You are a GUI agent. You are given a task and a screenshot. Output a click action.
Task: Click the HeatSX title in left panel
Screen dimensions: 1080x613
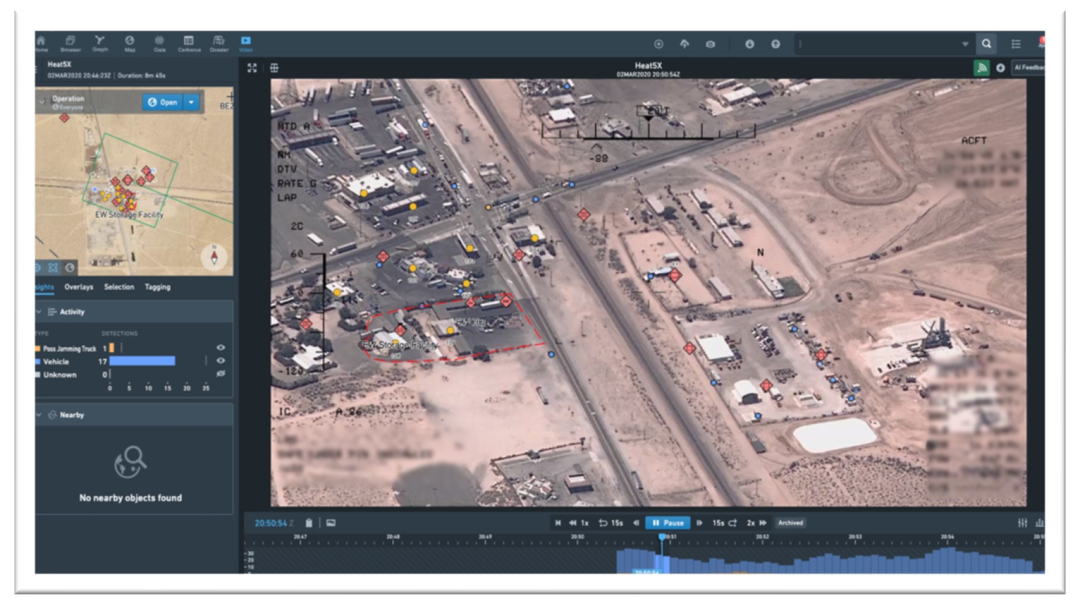[x=59, y=64]
